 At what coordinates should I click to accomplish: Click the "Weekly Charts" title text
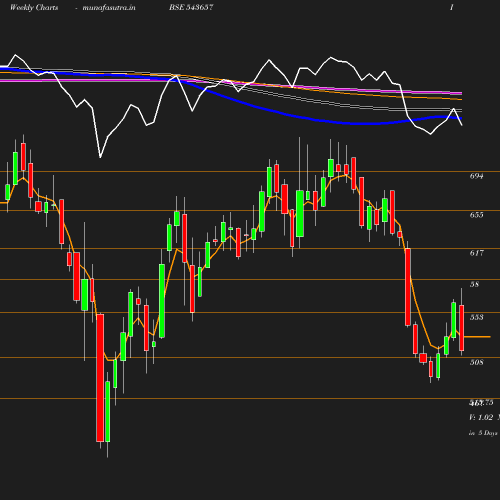click(x=34, y=7)
